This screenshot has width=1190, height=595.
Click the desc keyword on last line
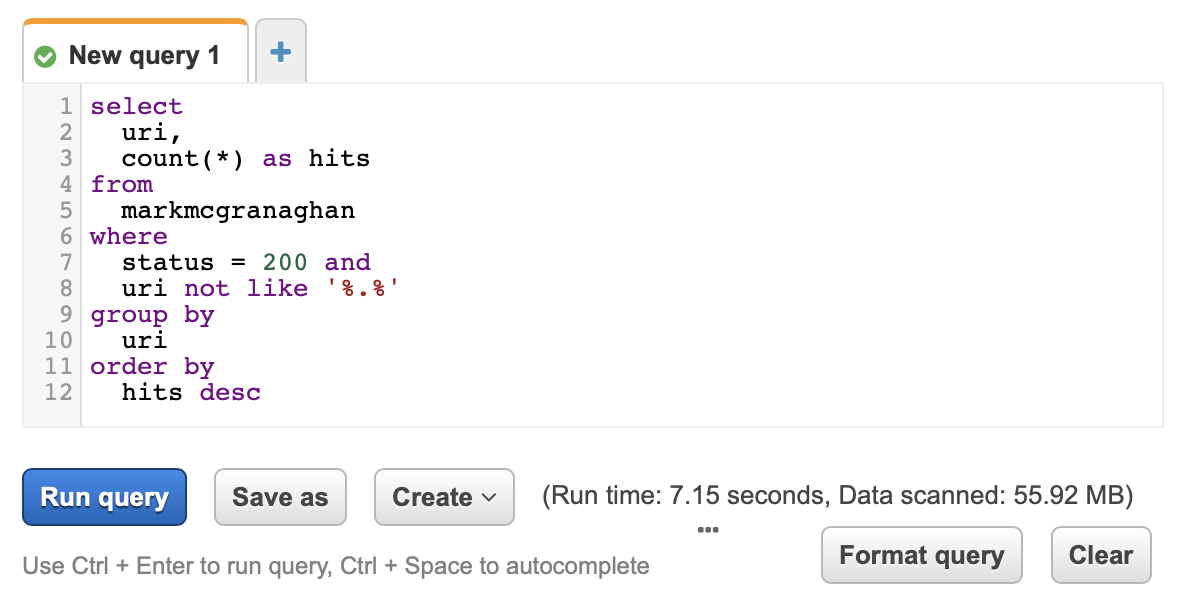(x=230, y=392)
